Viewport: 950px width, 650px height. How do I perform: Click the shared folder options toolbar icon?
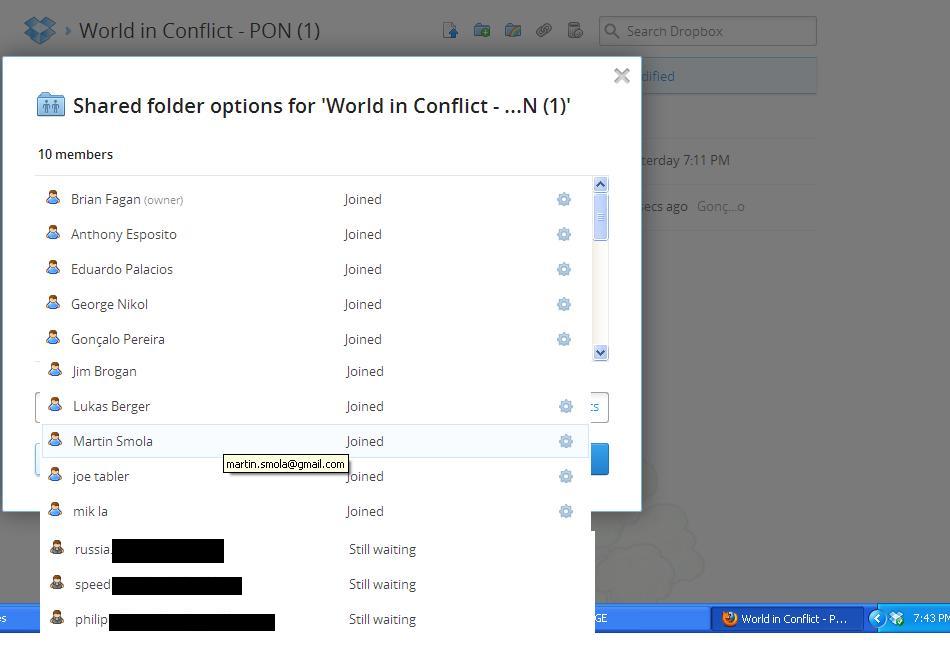(513, 31)
